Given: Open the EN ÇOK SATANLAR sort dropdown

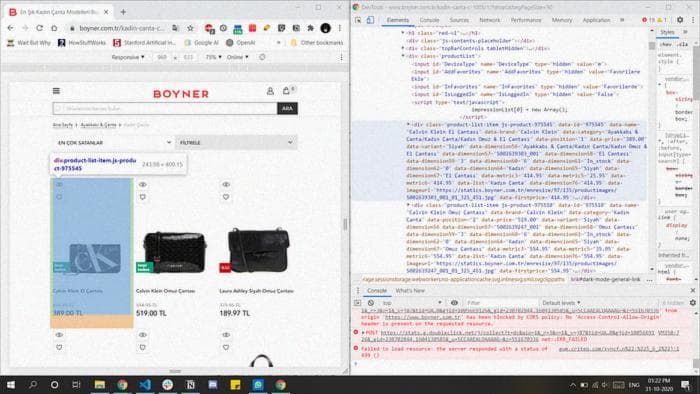Looking at the screenshot, I should (113, 142).
